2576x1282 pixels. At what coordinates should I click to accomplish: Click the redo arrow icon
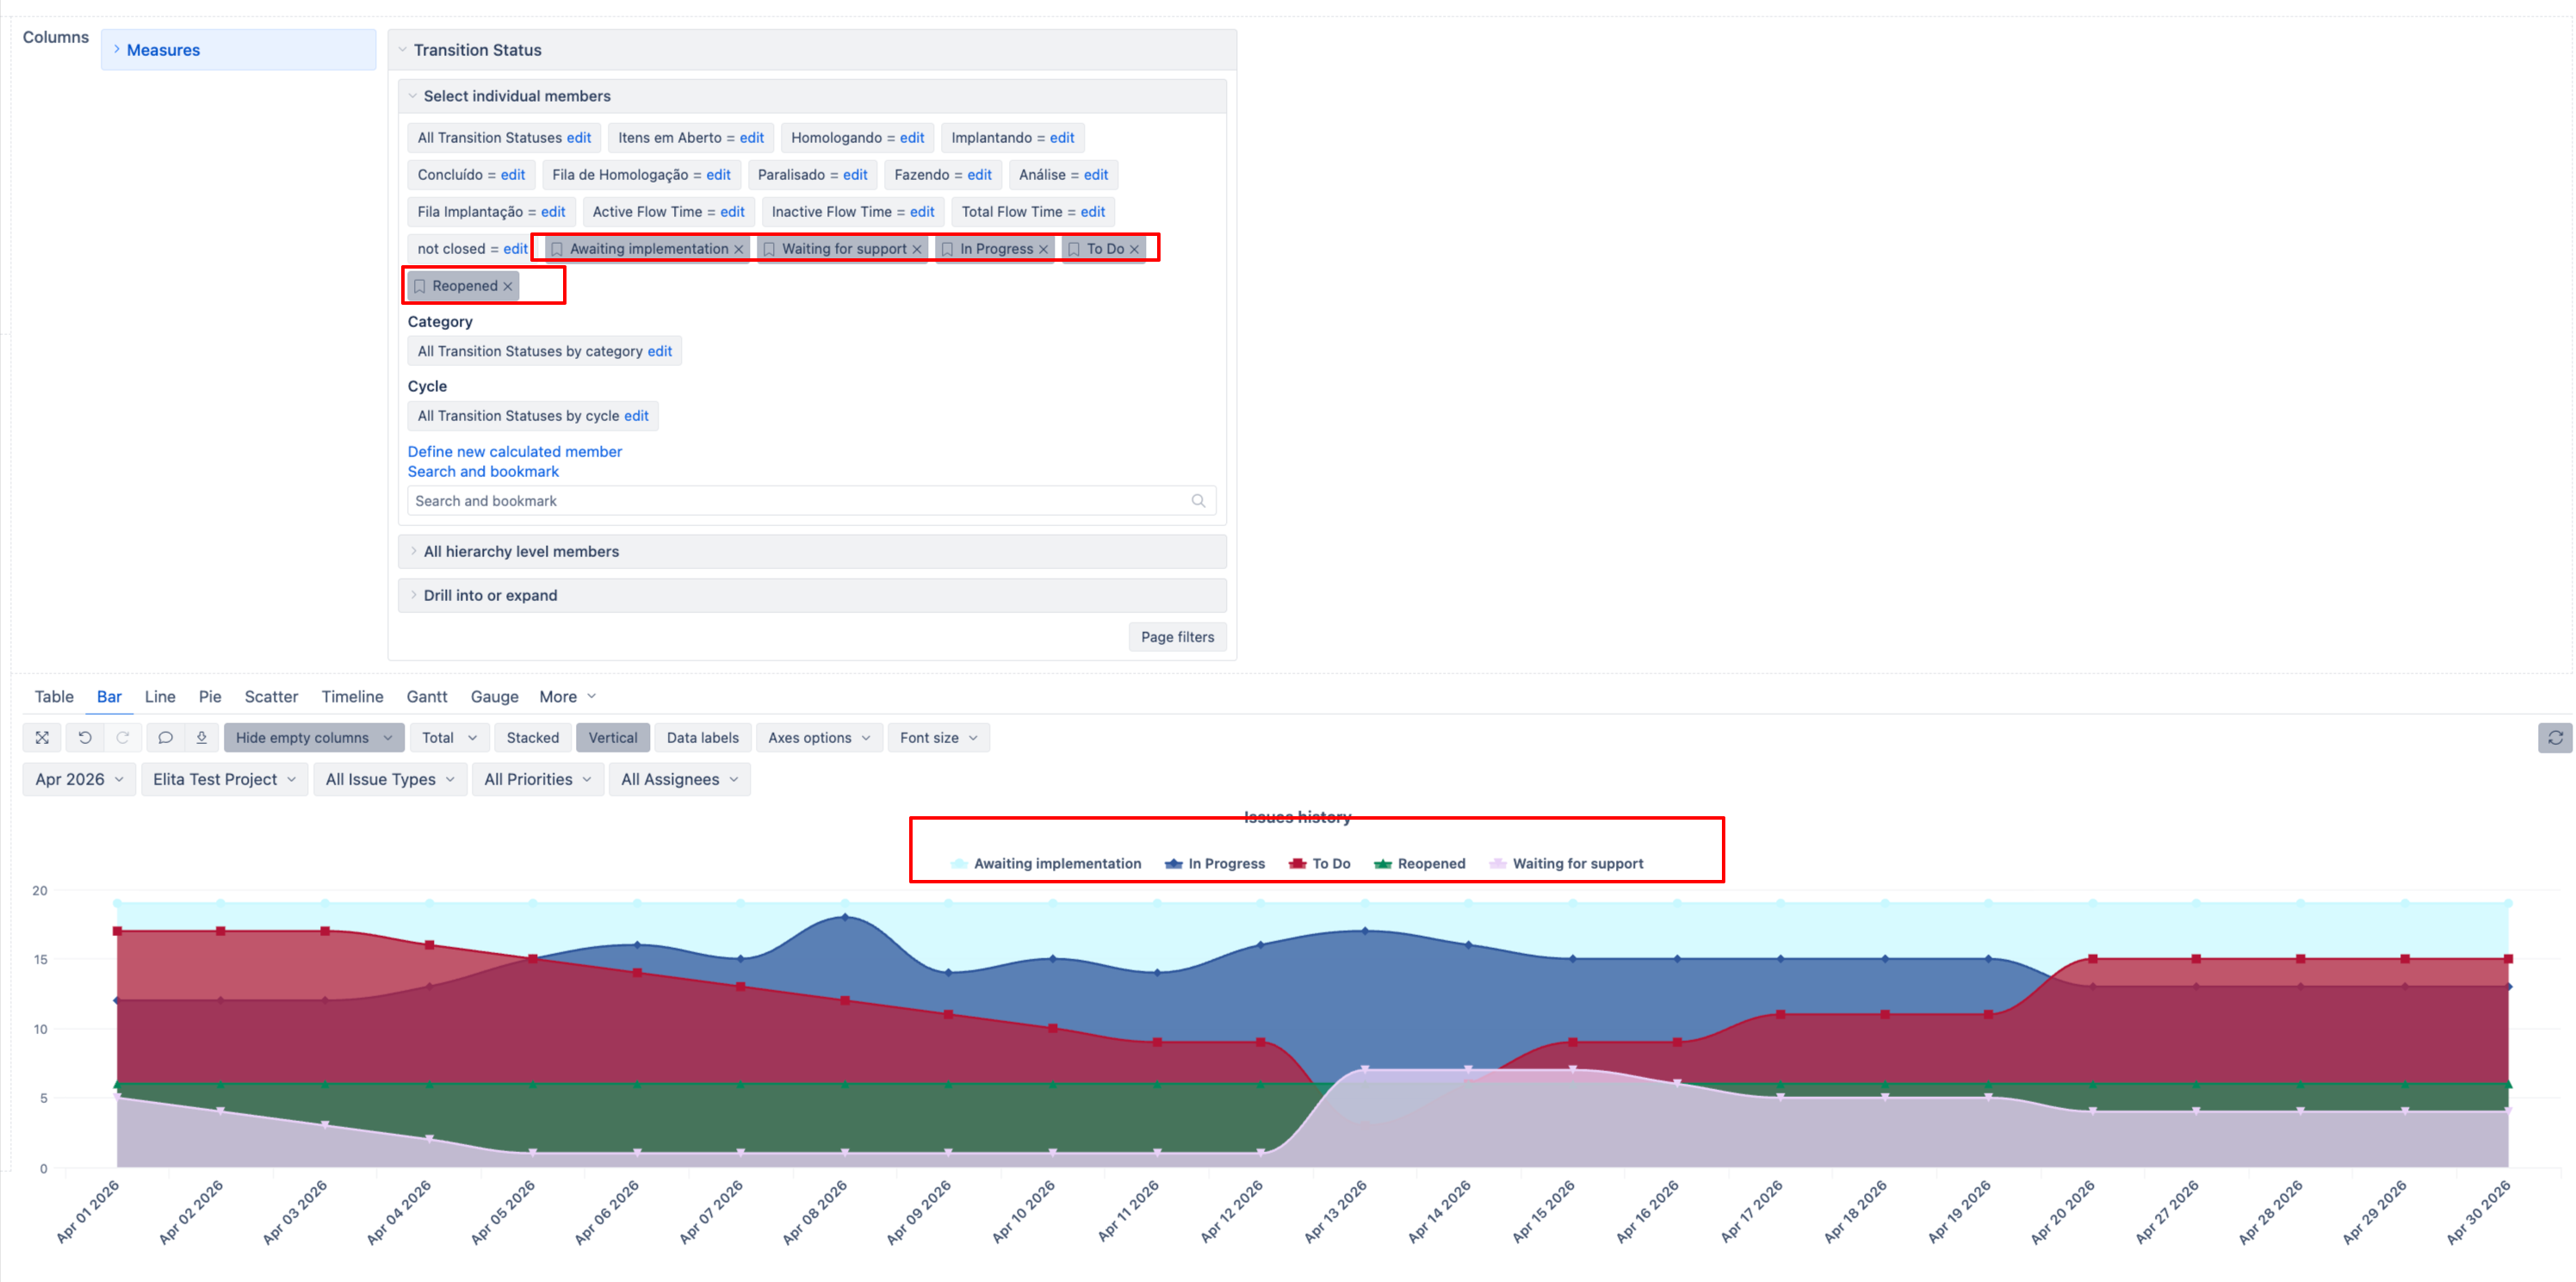123,738
